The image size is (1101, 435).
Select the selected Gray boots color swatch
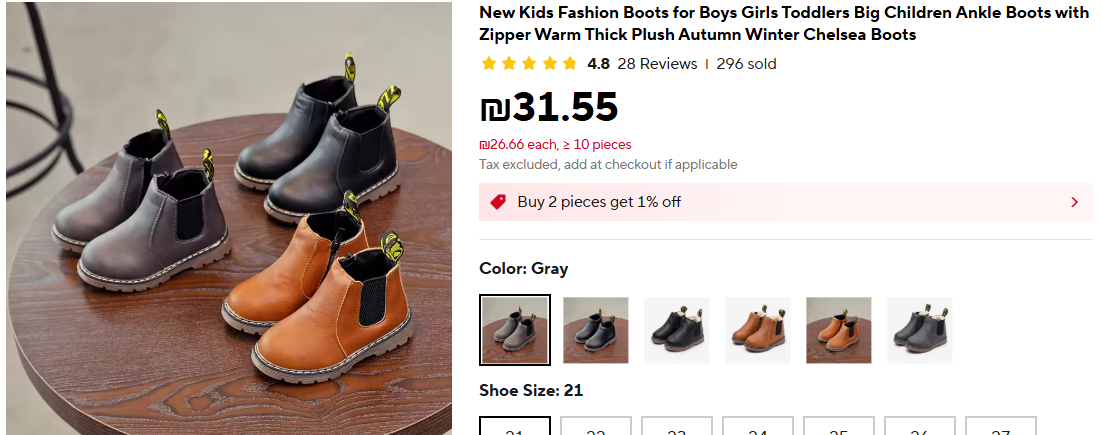pyautogui.click(x=515, y=330)
